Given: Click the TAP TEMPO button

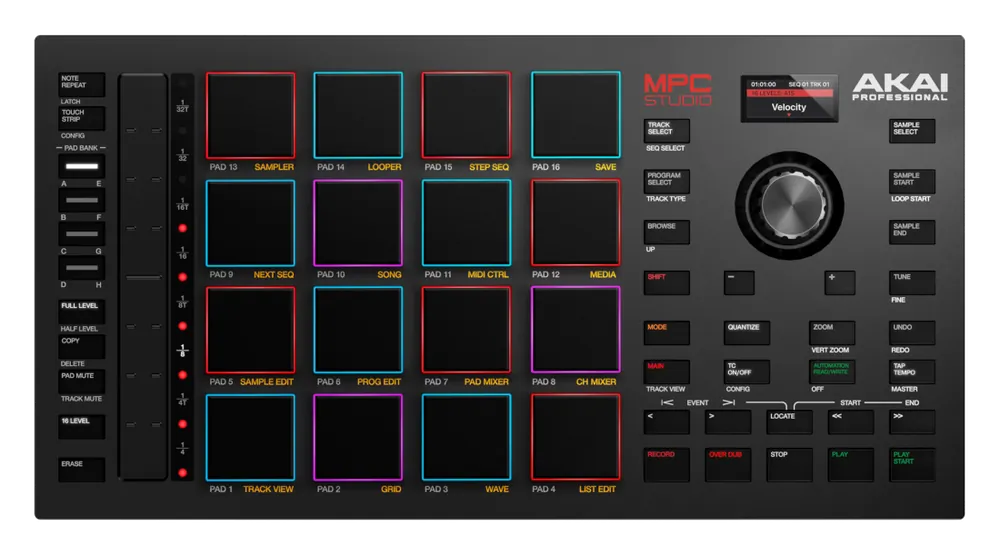Looking at the screenshot, I should (x=912, y=372).
